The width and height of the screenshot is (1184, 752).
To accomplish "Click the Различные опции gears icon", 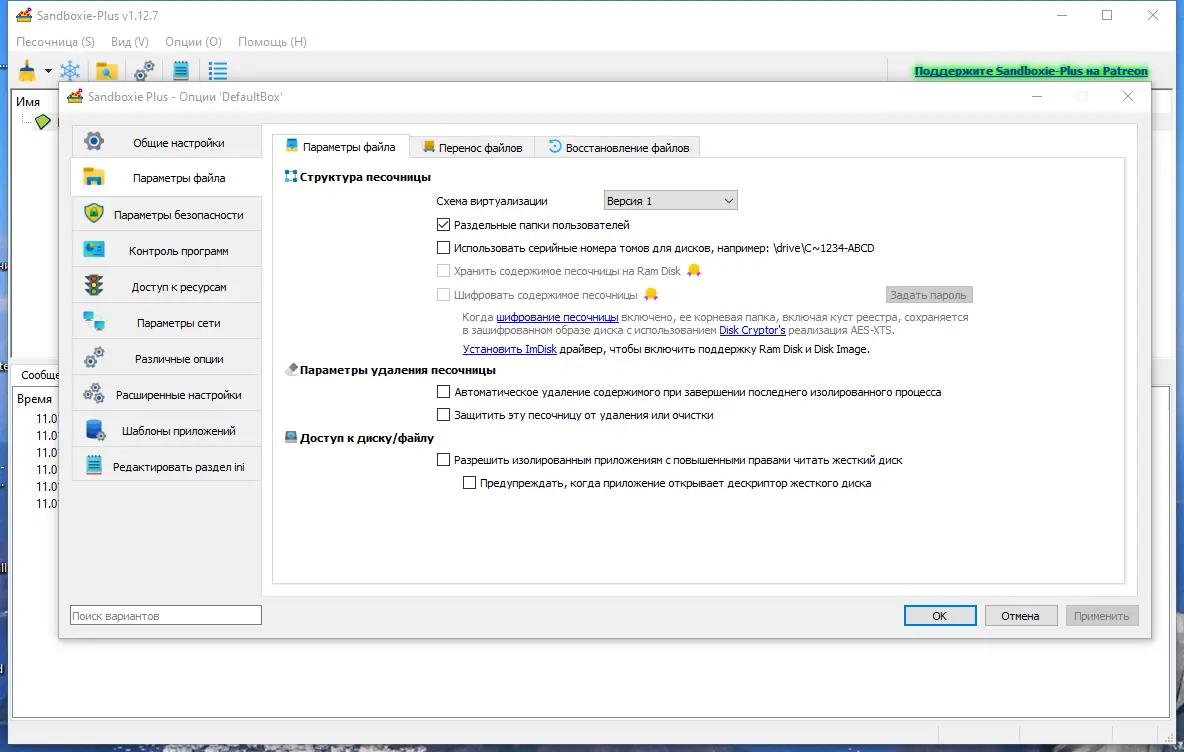I will [94, 358].
